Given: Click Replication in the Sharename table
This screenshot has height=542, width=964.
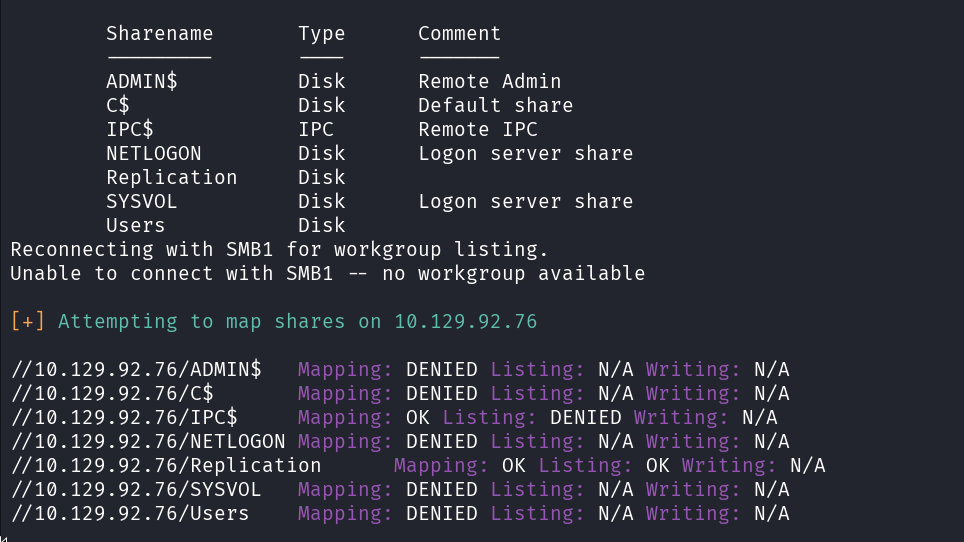Looking at the screenshot, I should [171, 177].
